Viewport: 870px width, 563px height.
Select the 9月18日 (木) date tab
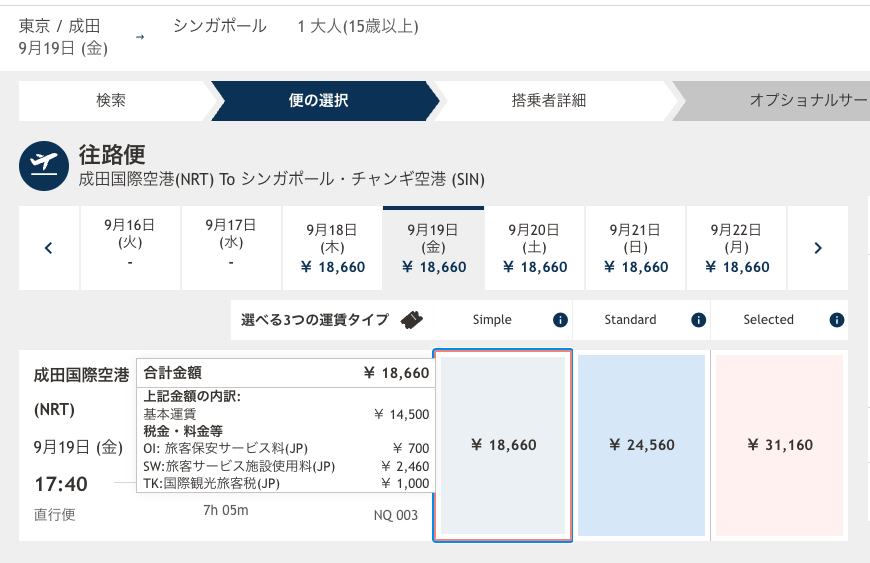[332, 248]
